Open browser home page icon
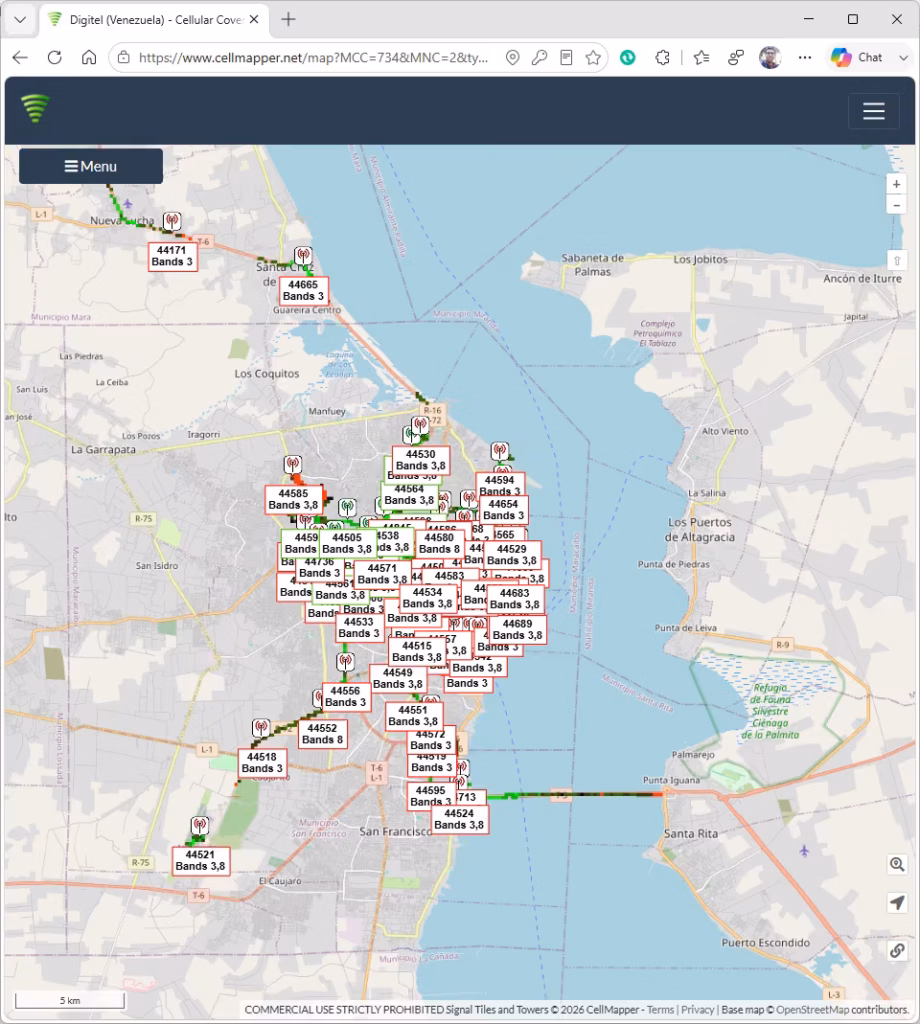Image resolution: width=920 pixels, height=1024 pixels. (89, 57)
